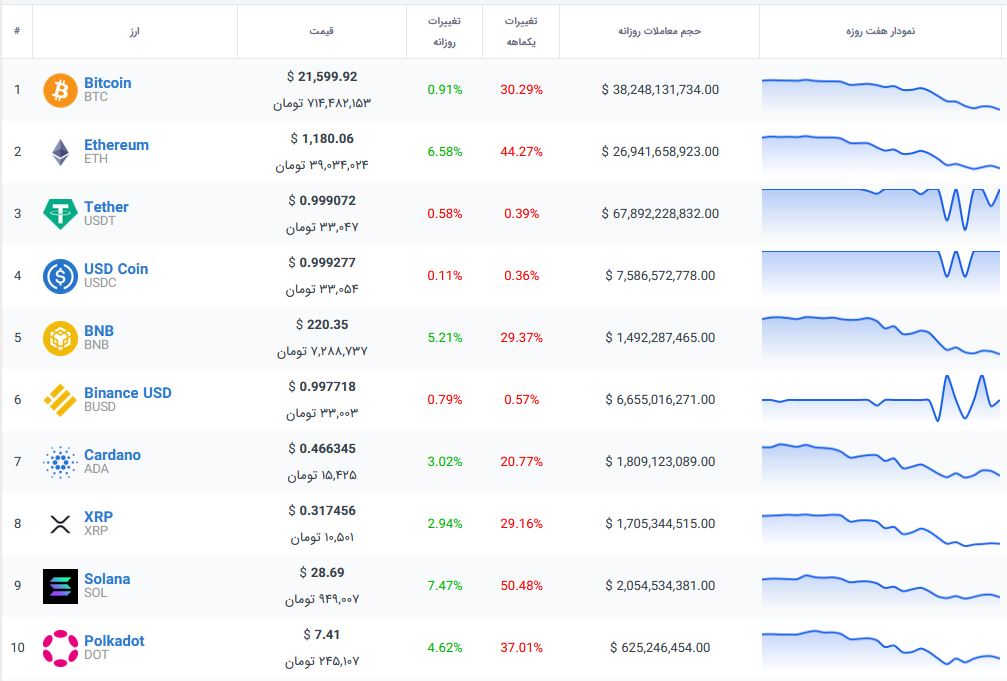Click Solana daily change 7.47%
The width and height of the screenshot is (1007, 681).
pos(444,586)
